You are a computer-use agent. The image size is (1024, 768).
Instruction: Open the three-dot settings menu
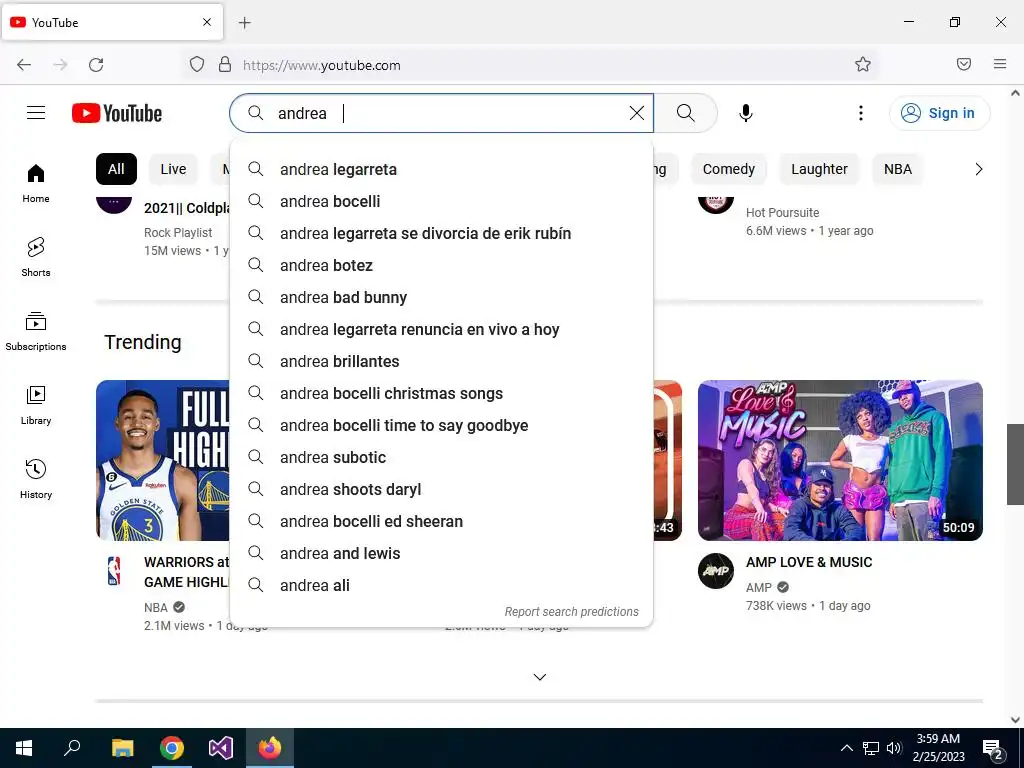pyautogui.click(x=861, y=113)
